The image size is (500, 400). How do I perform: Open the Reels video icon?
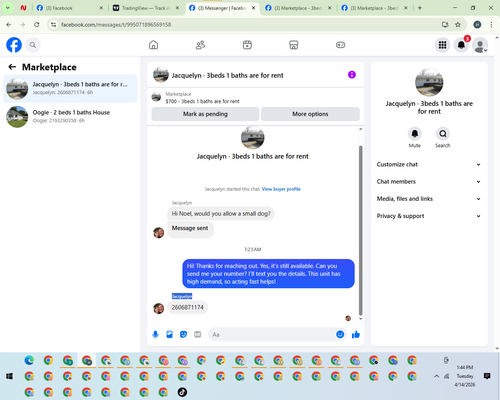(247, 45)
